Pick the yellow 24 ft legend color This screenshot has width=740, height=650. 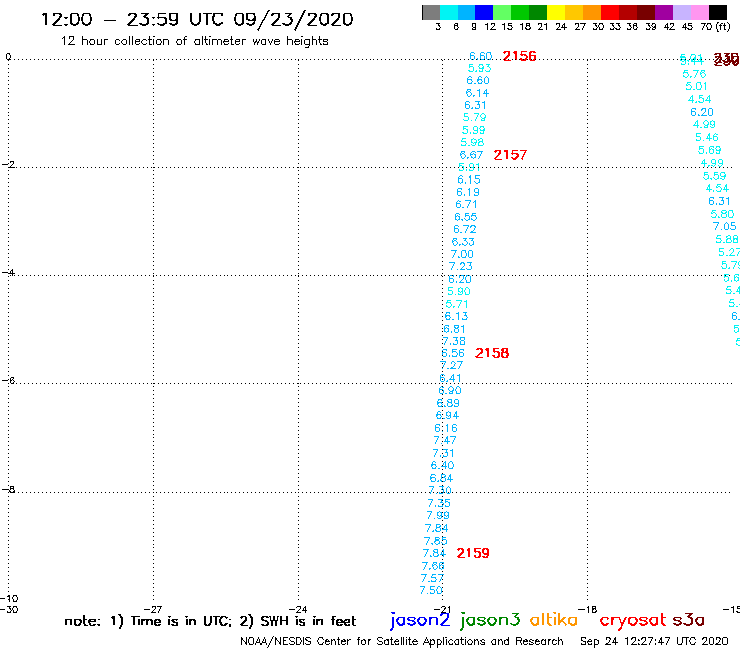click(x=556, y=12)
